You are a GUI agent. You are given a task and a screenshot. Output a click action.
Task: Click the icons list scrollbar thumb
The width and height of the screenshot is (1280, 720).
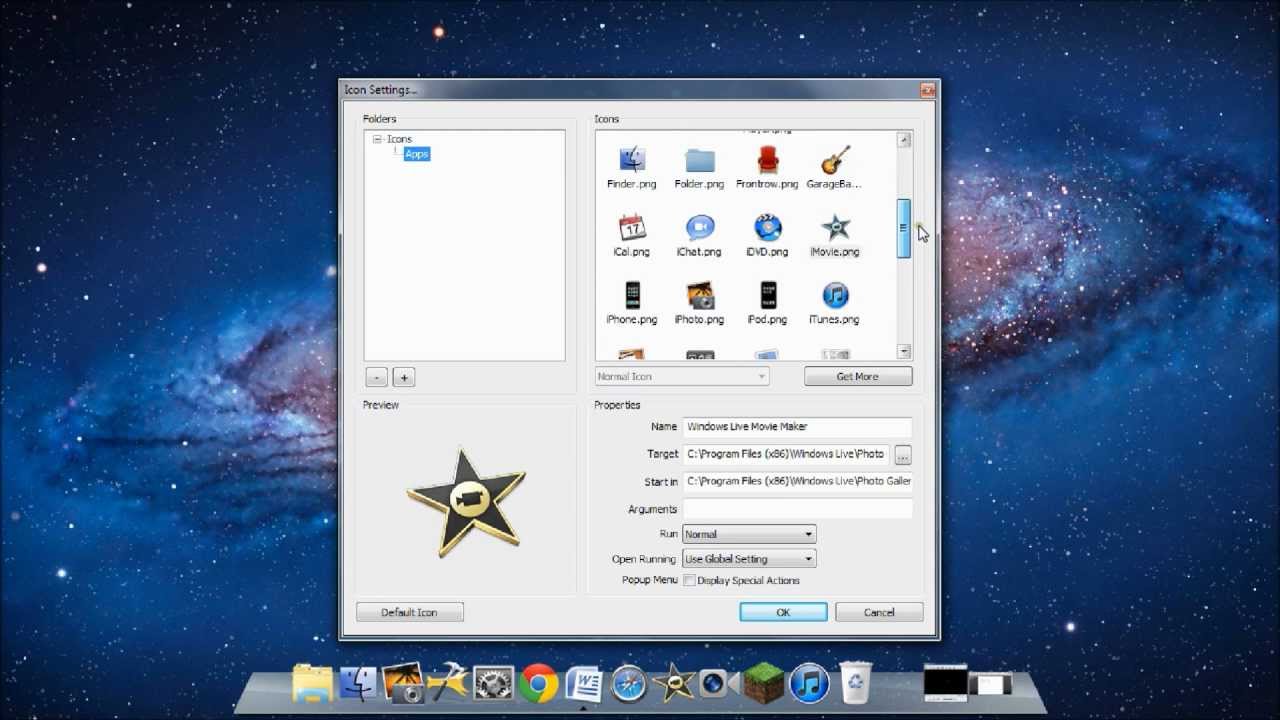(x=903, y=228)
